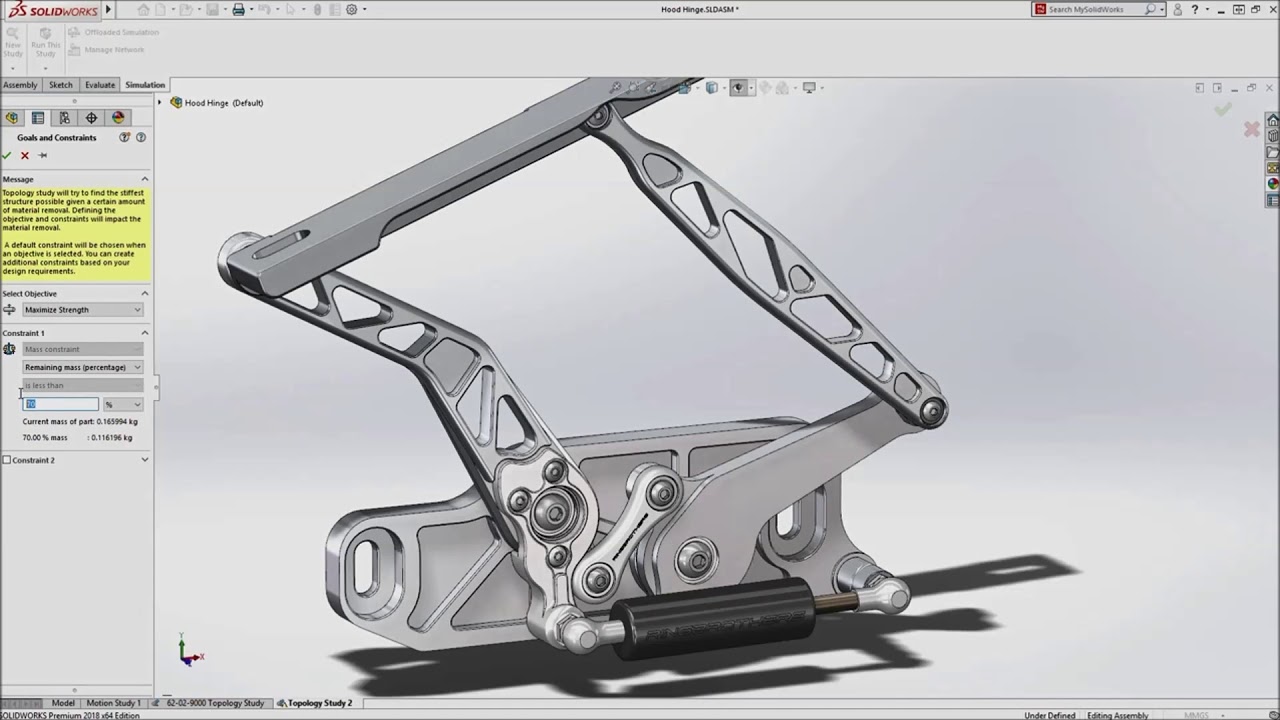Open the question mark help in PropertyManager
The image size is (1280, 720).
(x=141, y=137)
